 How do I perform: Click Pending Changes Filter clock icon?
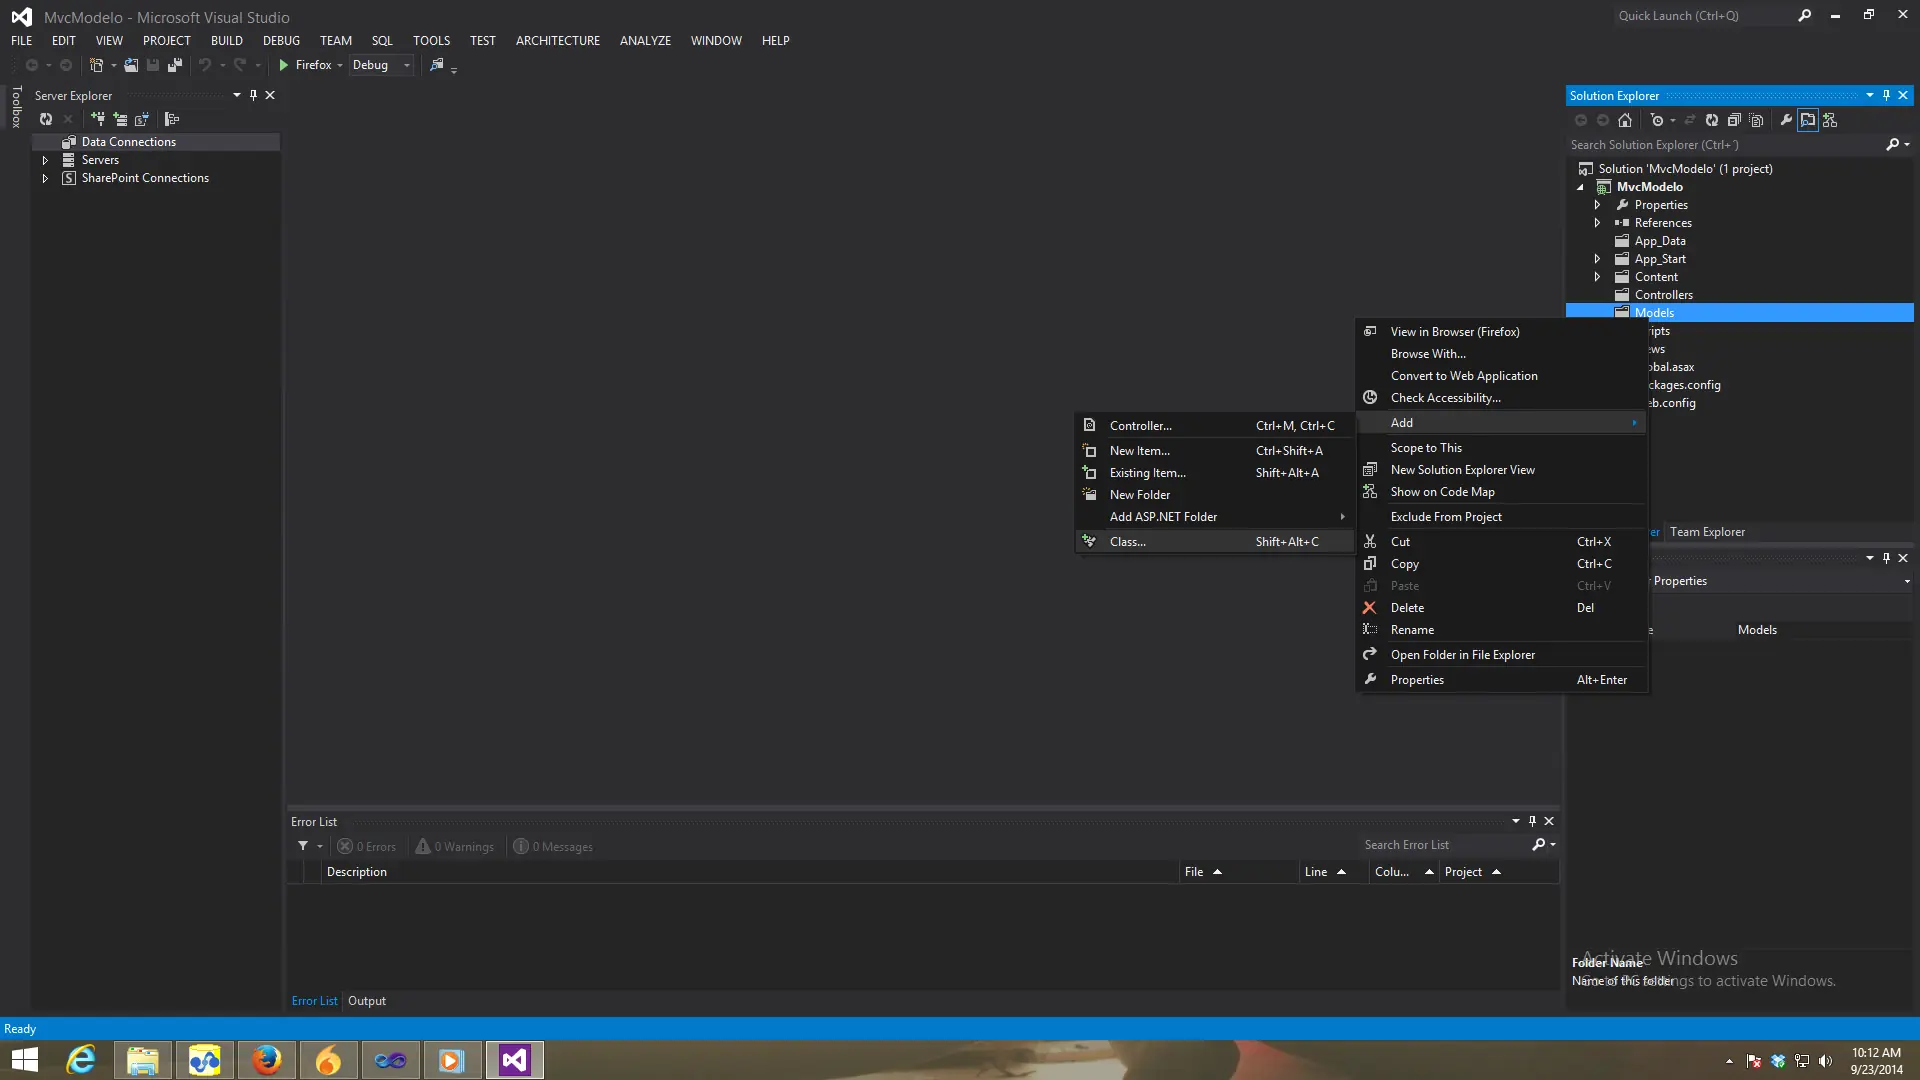tap(1657, 120)
